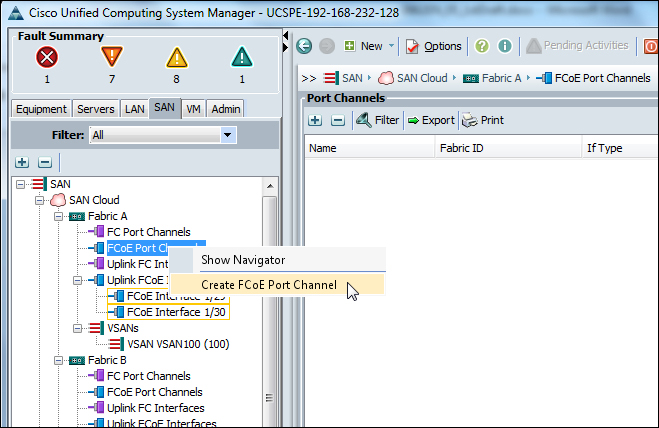
Task: Switch to the Admin tab
Action: click(226, 109)
